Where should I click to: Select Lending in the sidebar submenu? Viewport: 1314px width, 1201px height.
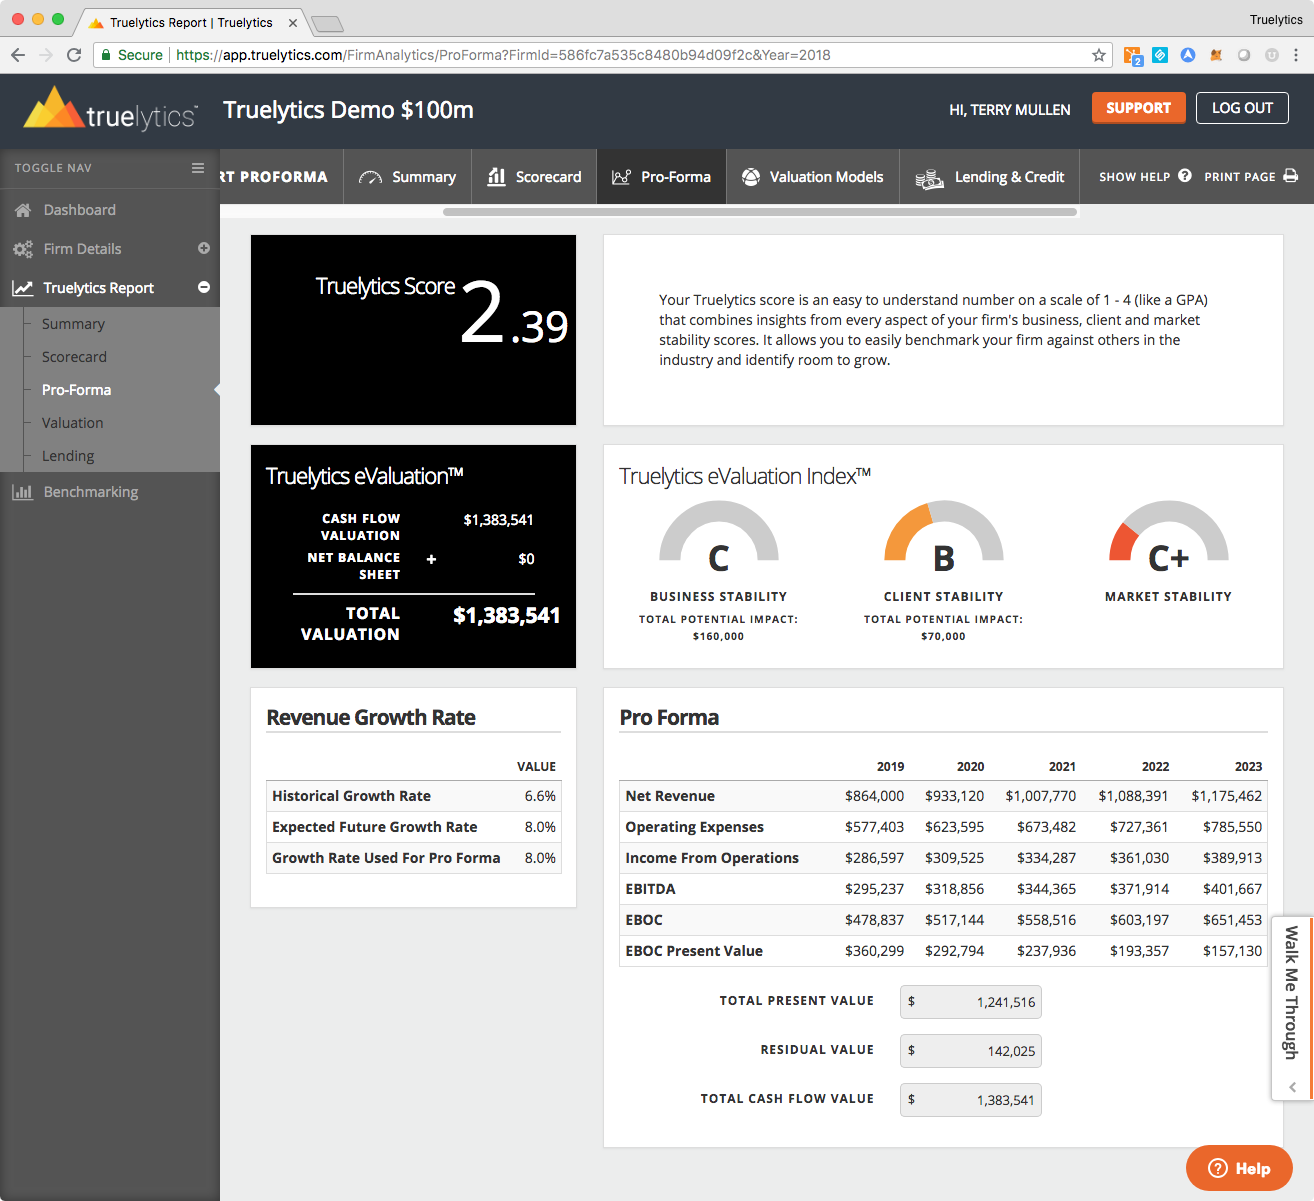point(68,456)
